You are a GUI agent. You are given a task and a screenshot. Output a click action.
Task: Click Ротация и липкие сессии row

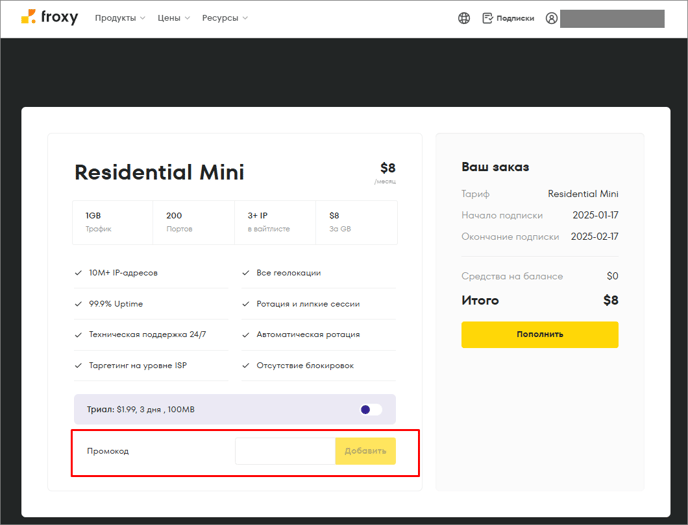click(x=319, y=304)
